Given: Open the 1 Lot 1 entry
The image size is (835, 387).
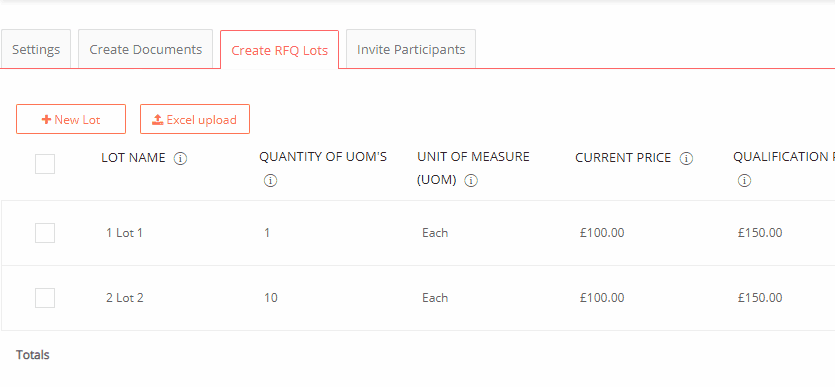Looking at the screenshot, I should (124, 233).
